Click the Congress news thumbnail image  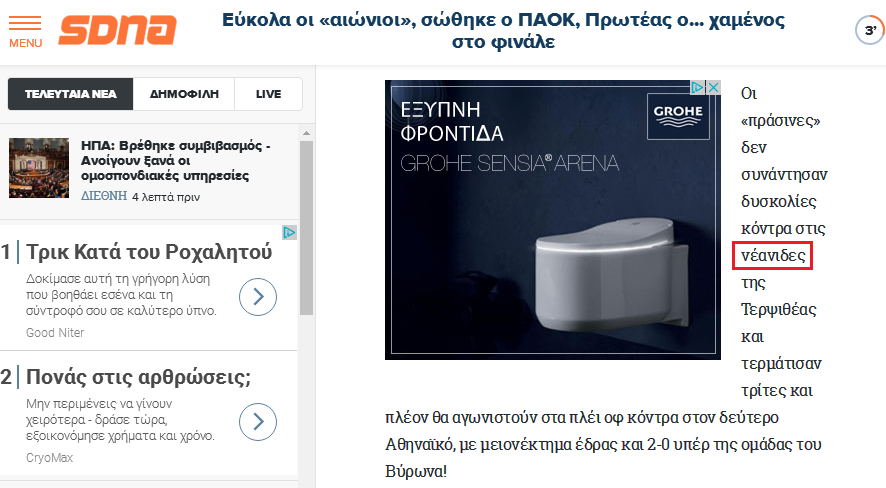[39, 168]
